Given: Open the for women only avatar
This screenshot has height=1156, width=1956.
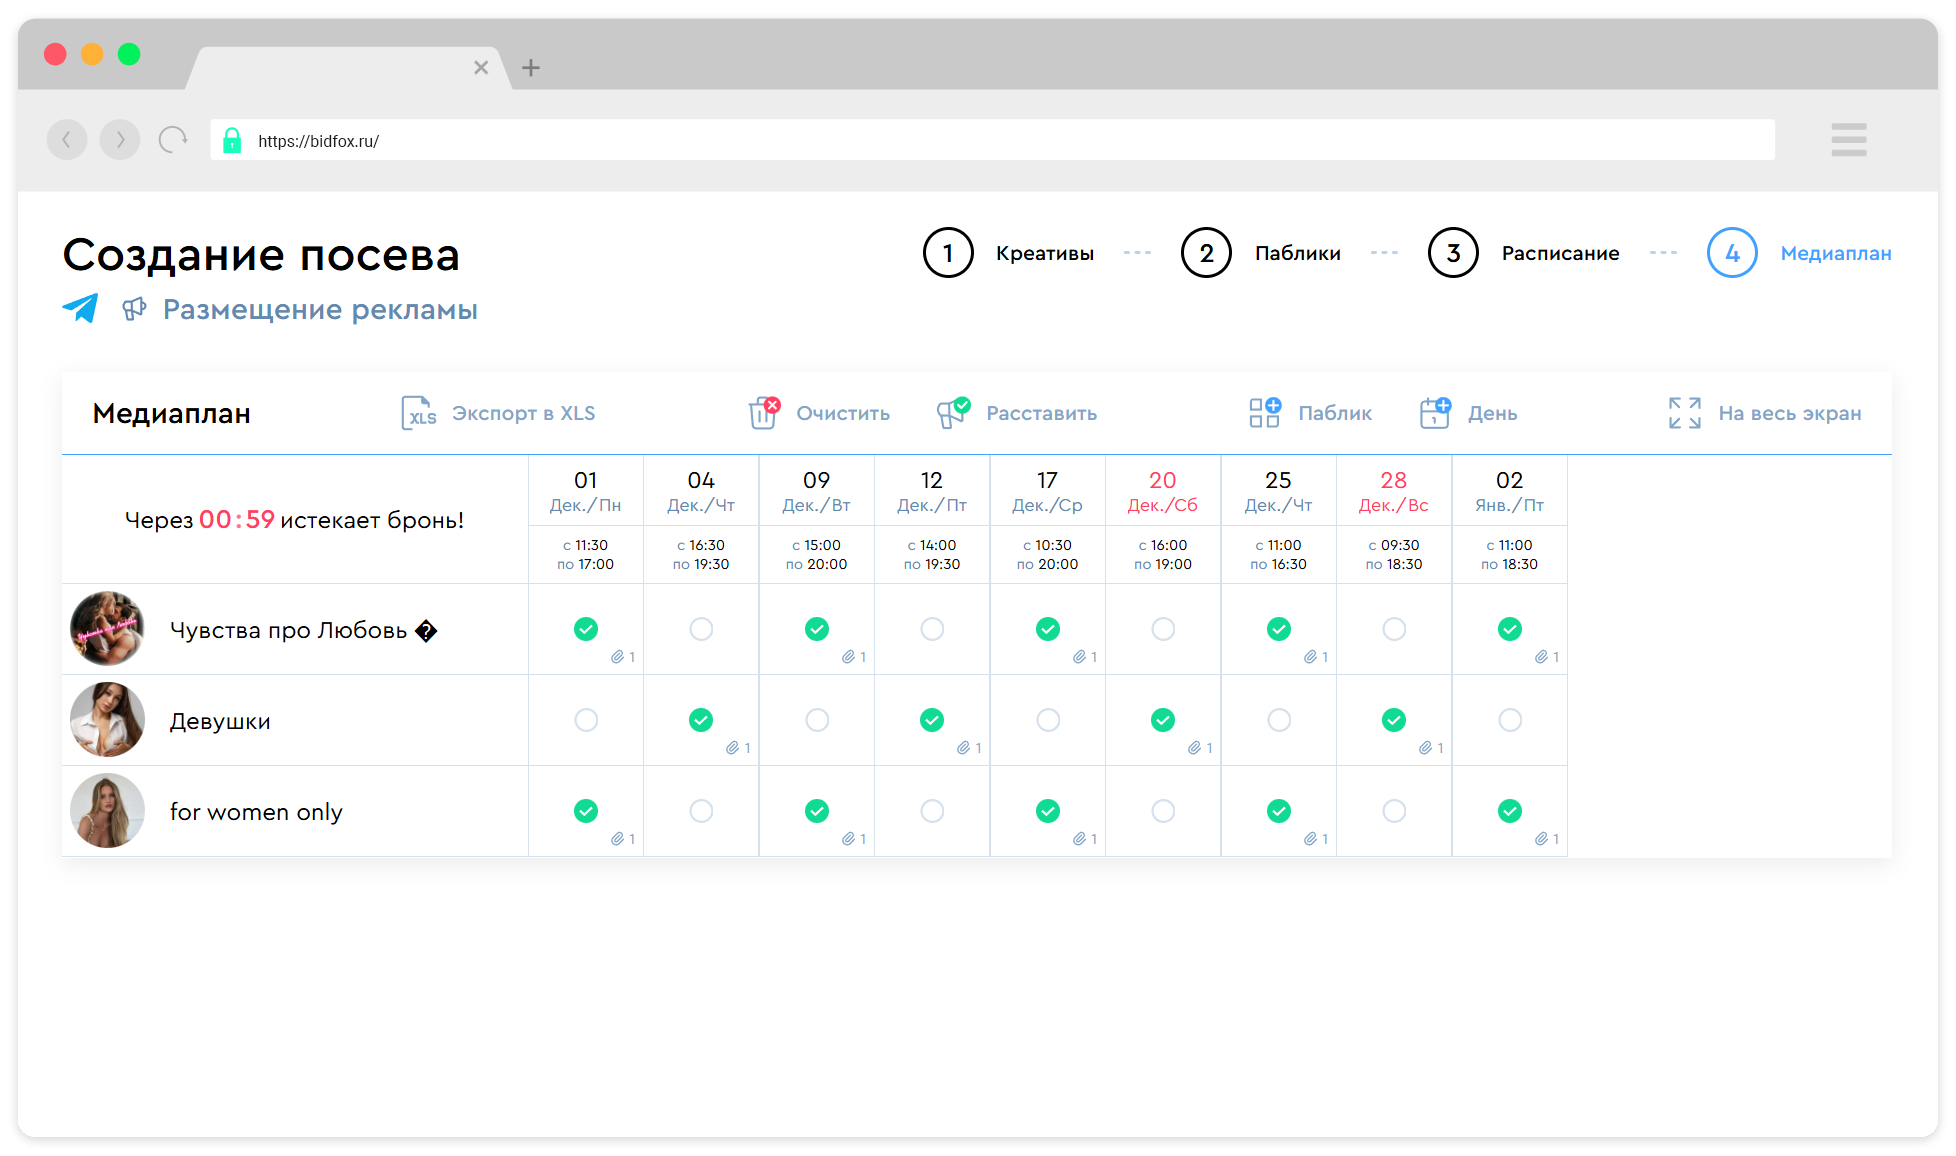Looking at the screenshot, I should click(107, 811).
